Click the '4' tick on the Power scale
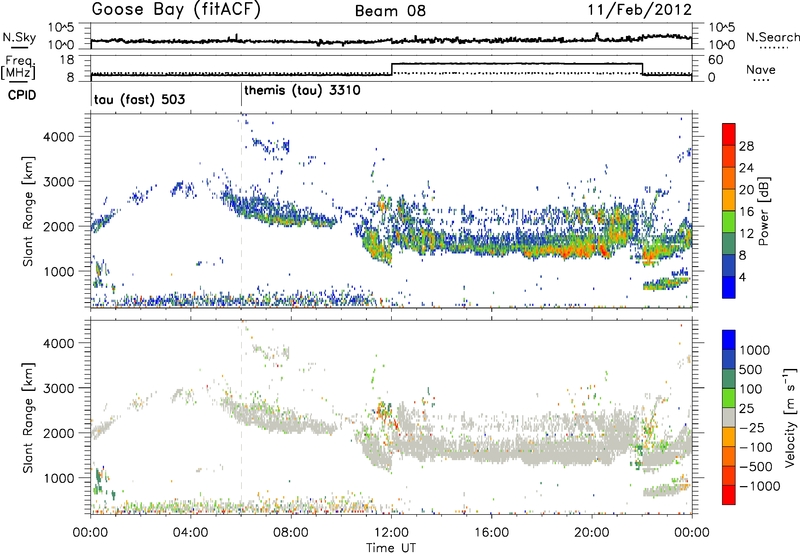The image size is (800, 554). [x=742, y=277]
